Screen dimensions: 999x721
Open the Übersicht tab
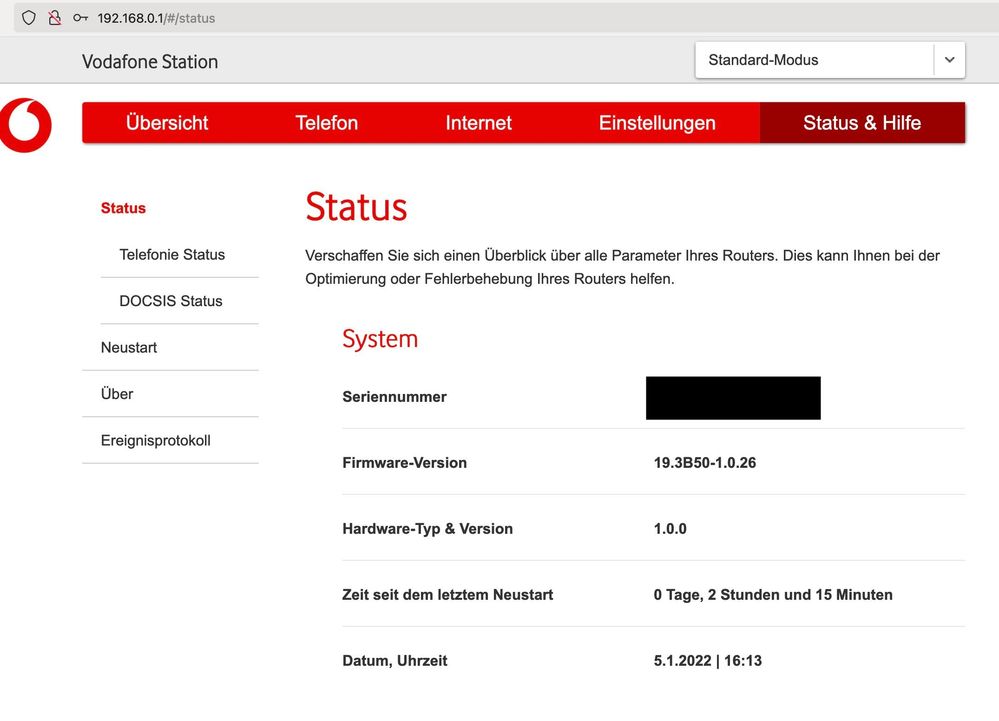click(167, 122)
